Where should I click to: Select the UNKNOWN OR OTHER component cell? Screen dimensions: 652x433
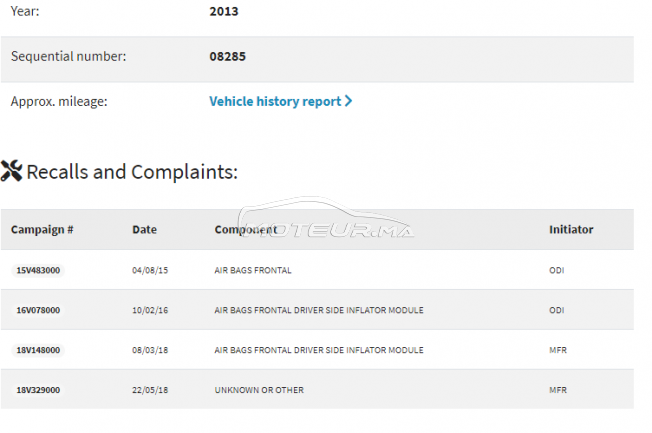[259, 389]
